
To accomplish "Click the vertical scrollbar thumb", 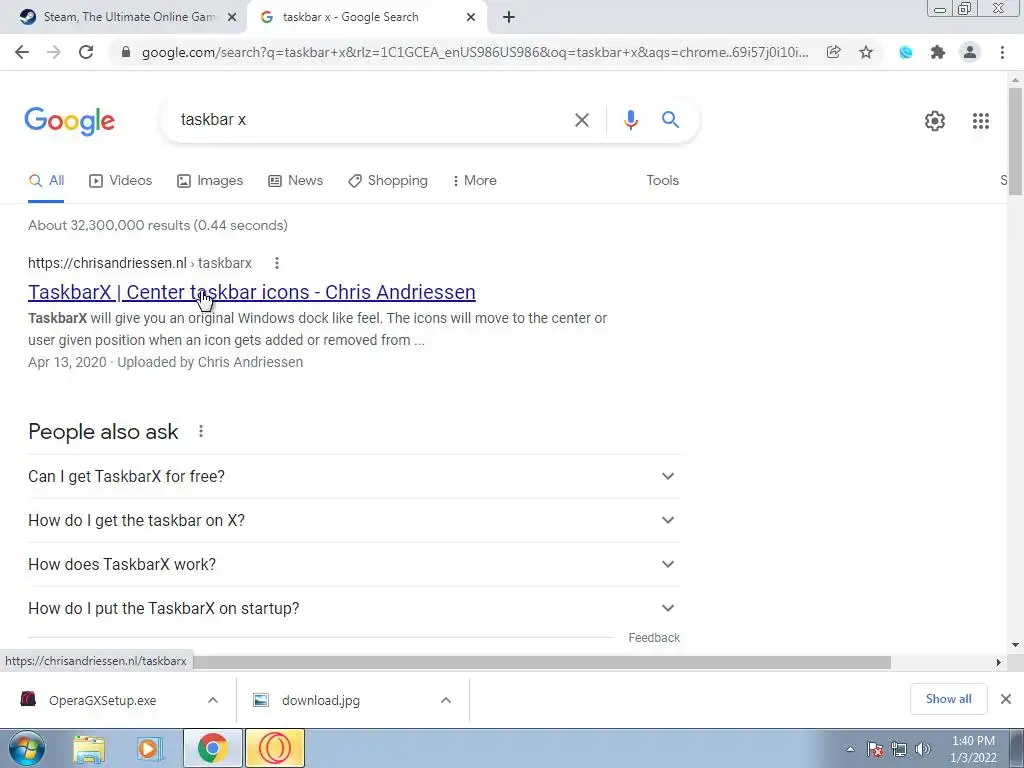I will [1015, 140].
